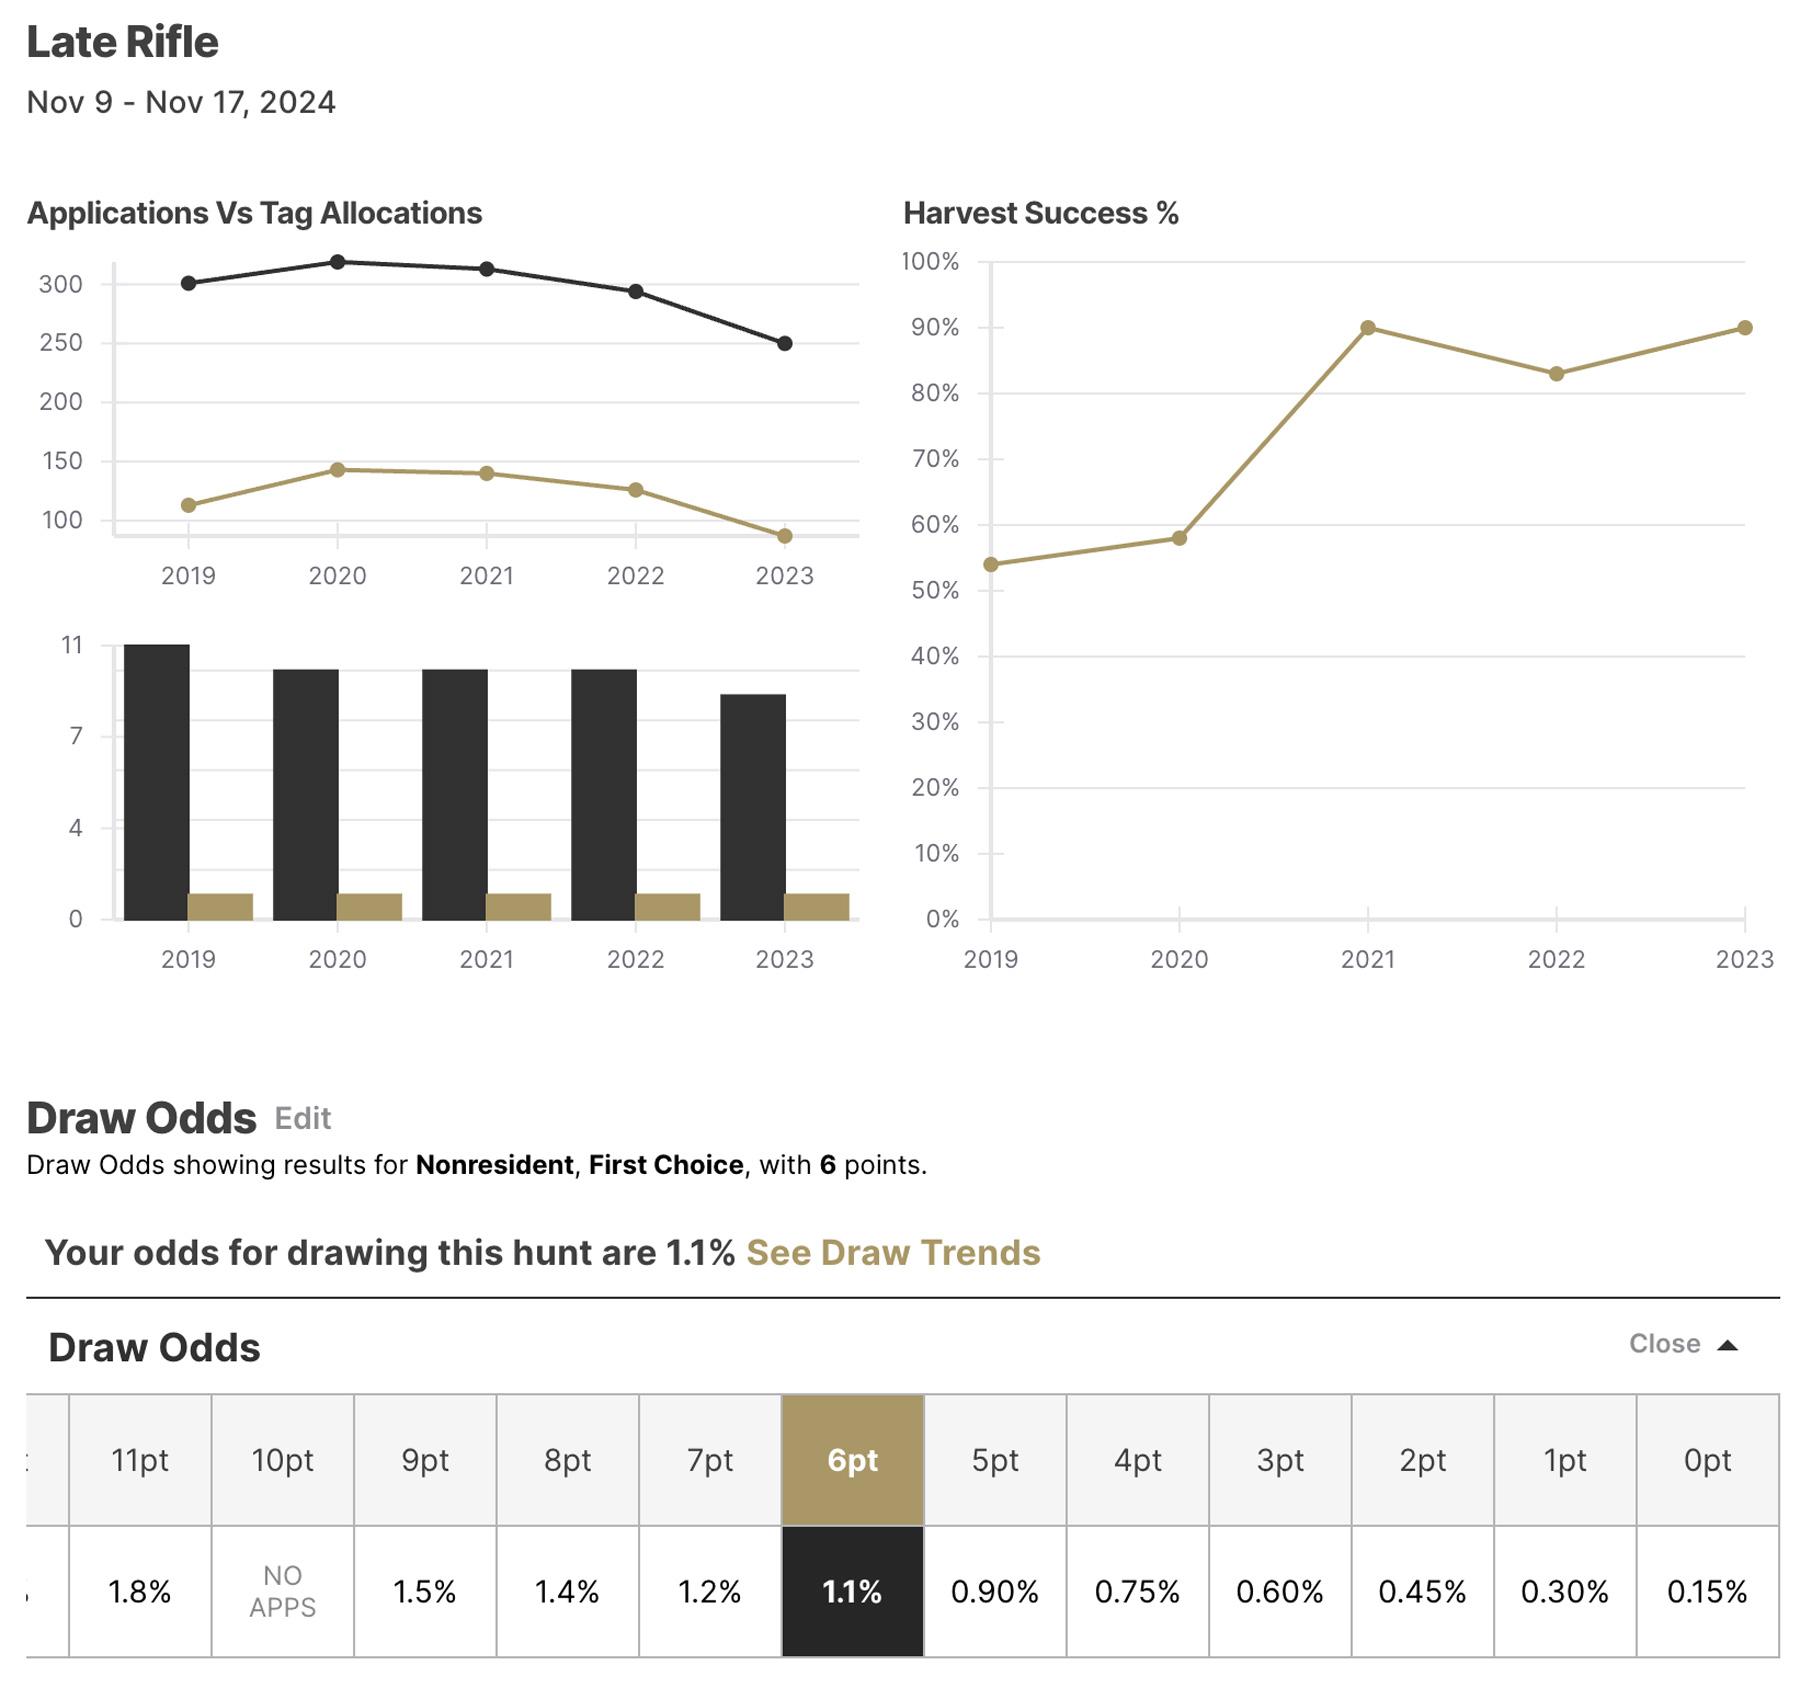Image resolution: width=1800 pixels, height=1688 pixels.
Task: Click the 2021 peak point on Harvest Success chart
Action: coord(1367,326)
